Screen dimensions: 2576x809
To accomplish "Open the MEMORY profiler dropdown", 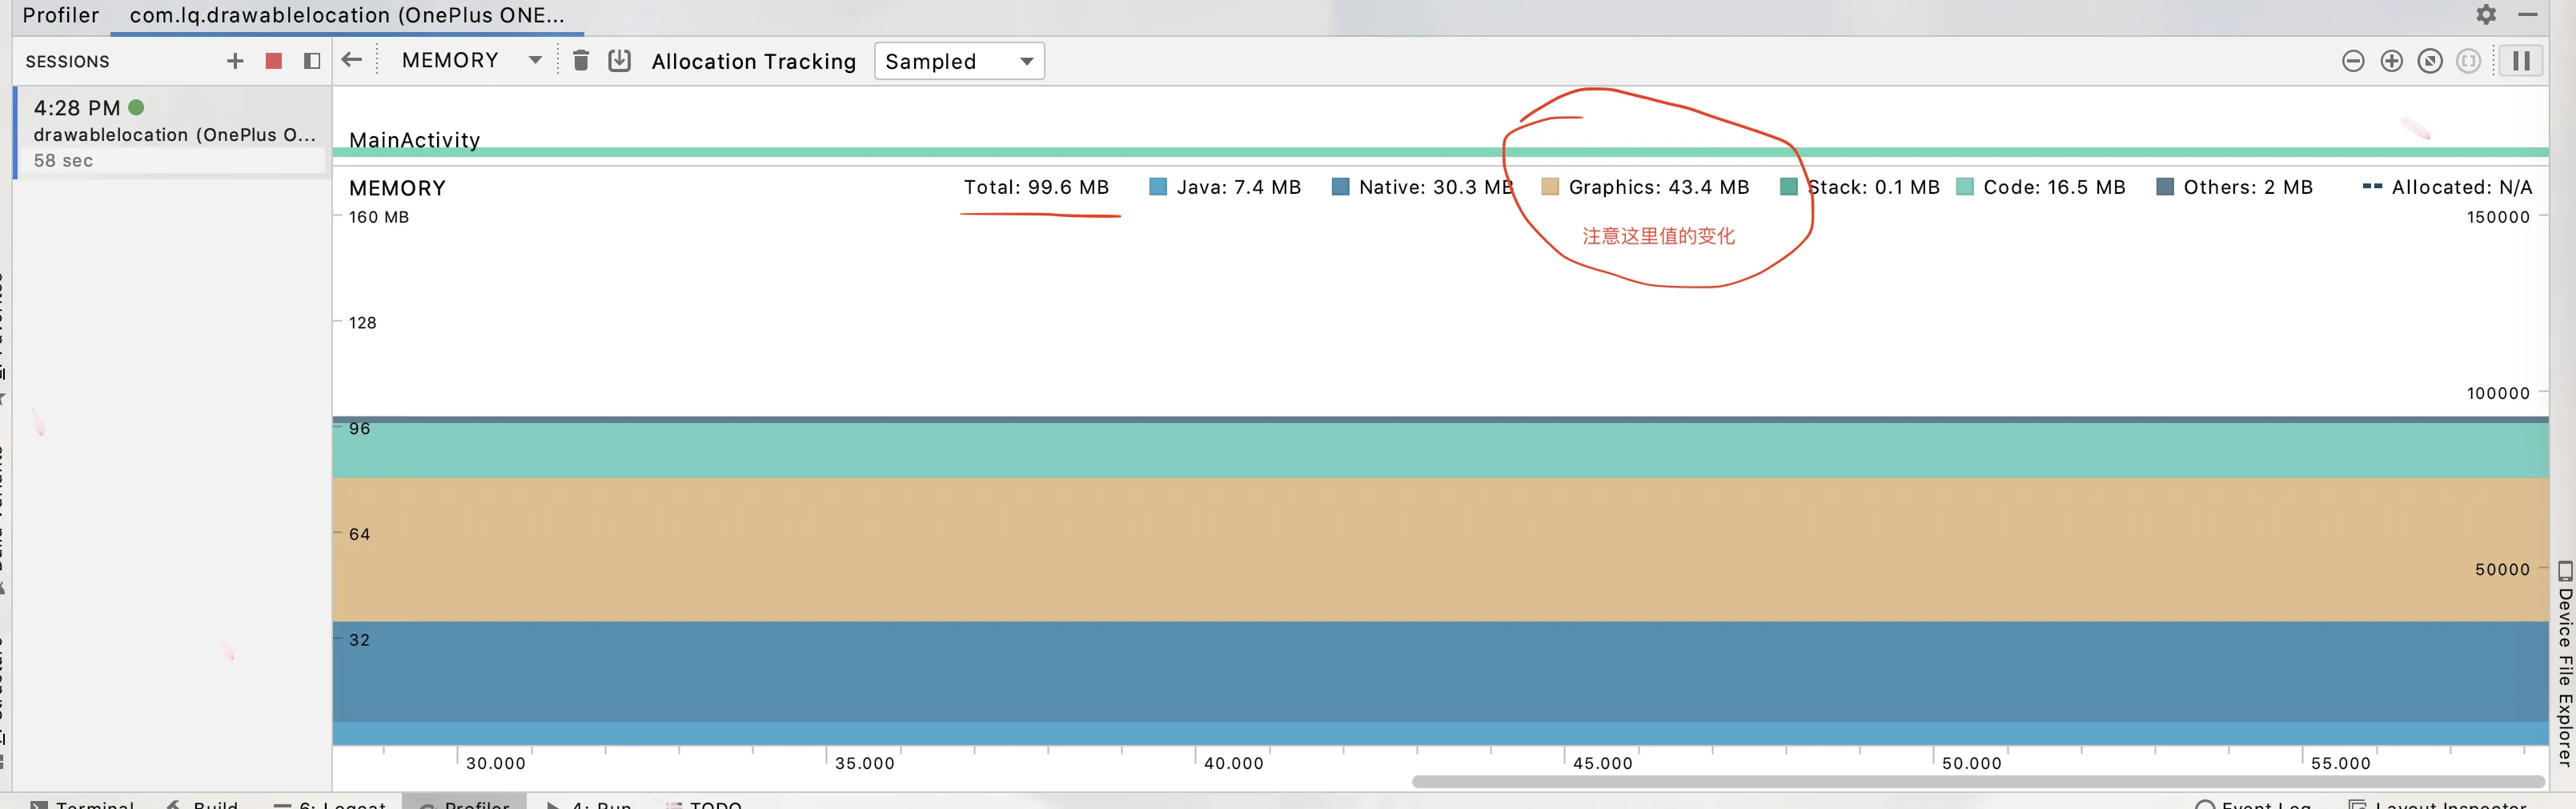I will point(471,60).
